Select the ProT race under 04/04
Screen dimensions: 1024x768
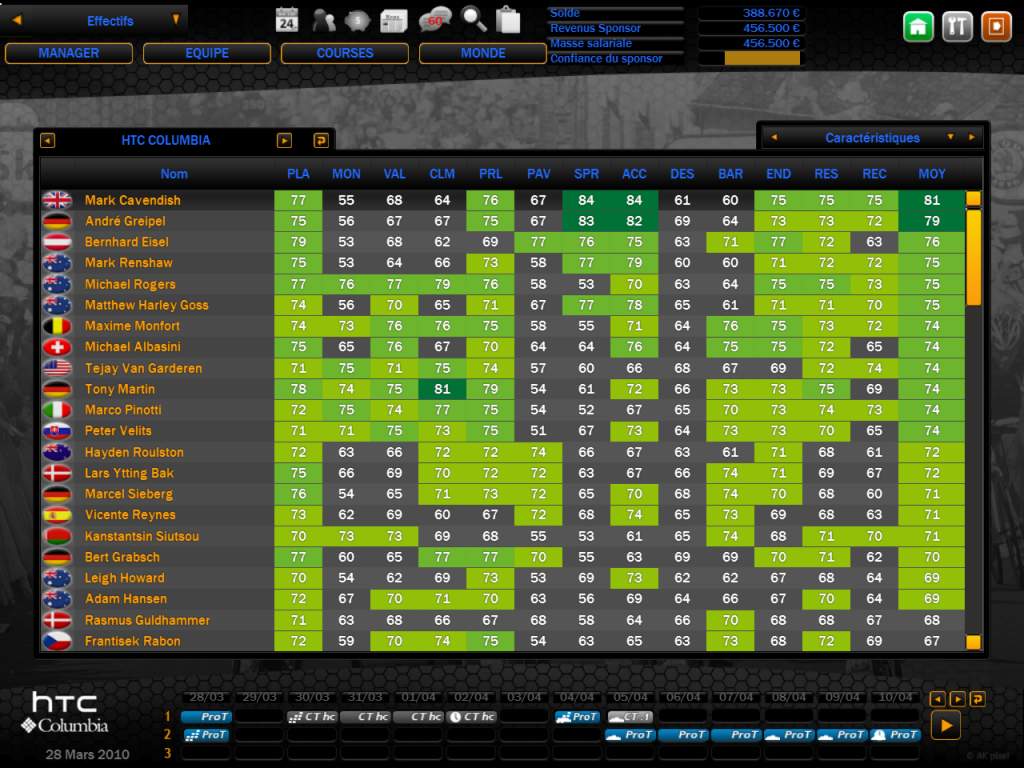click(x=577, y=717)
